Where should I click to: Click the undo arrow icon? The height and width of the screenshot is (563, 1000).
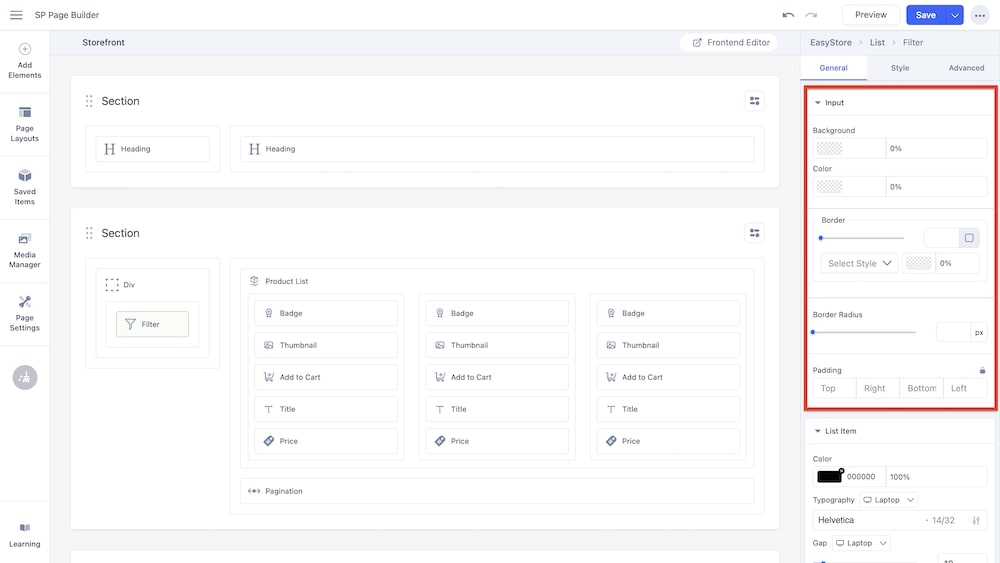788,15
